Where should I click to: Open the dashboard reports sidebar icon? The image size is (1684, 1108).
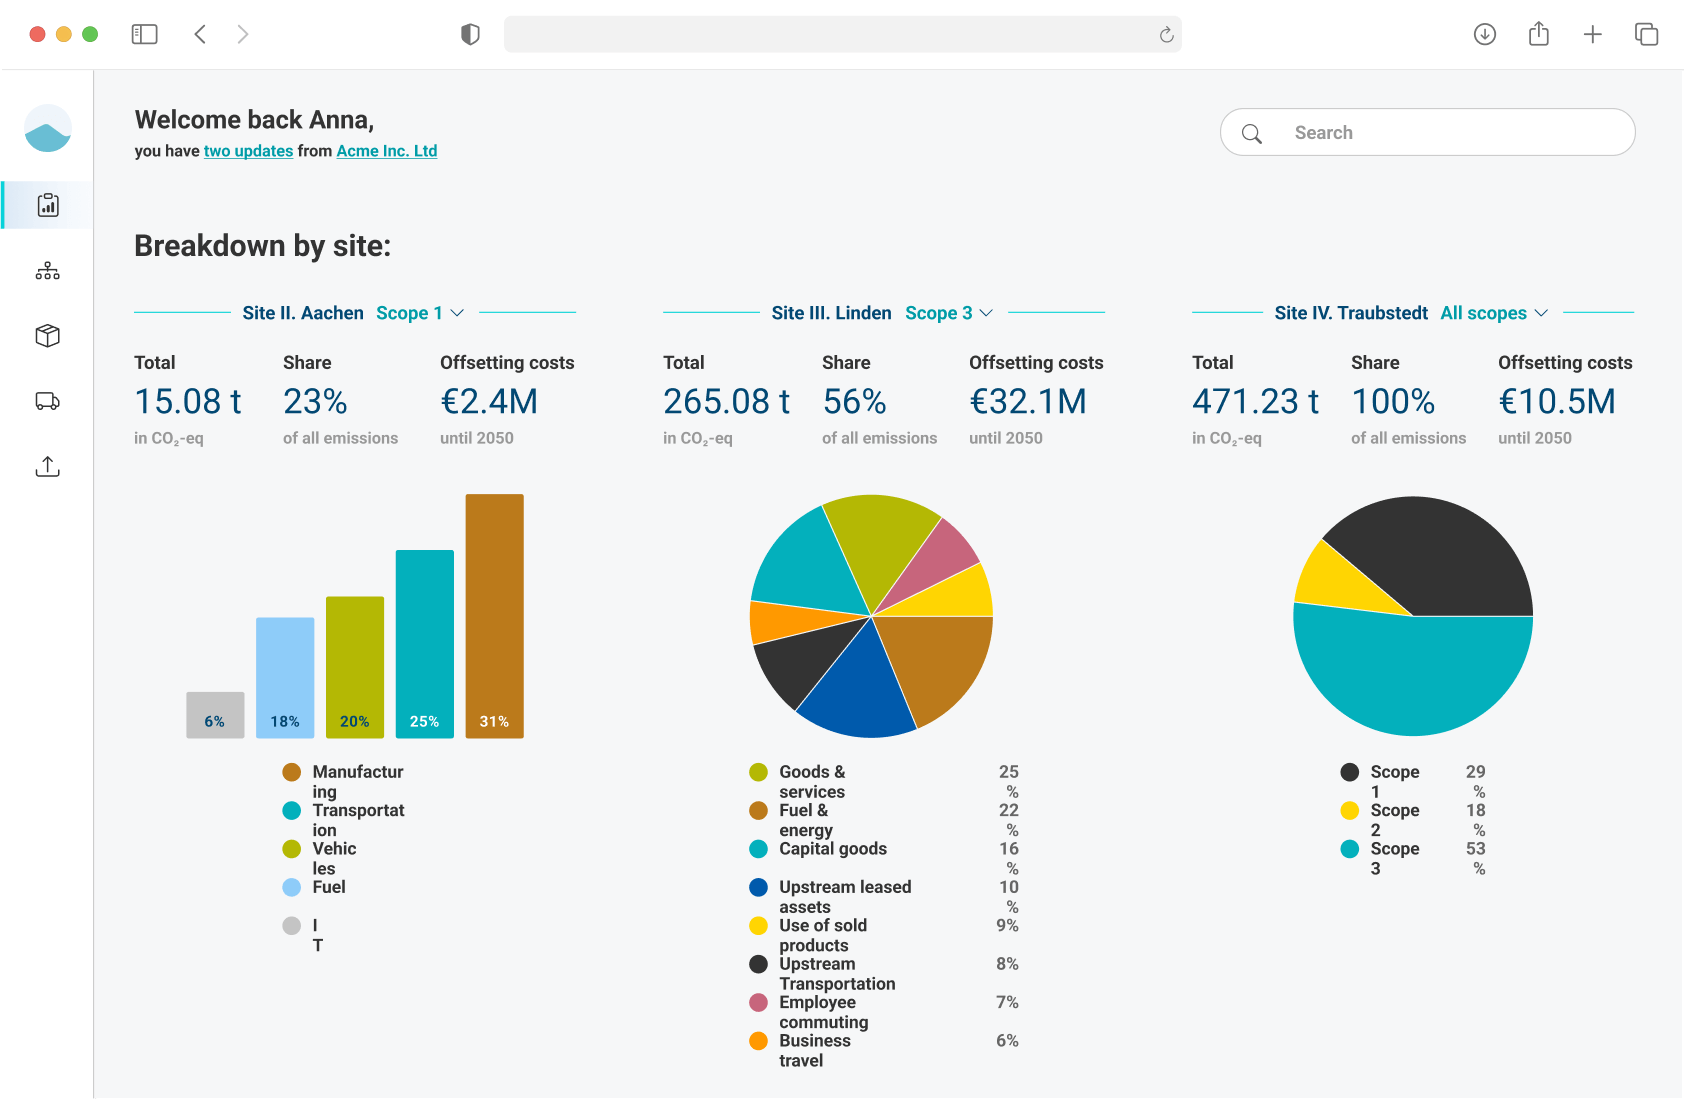(x=48, y=205)
